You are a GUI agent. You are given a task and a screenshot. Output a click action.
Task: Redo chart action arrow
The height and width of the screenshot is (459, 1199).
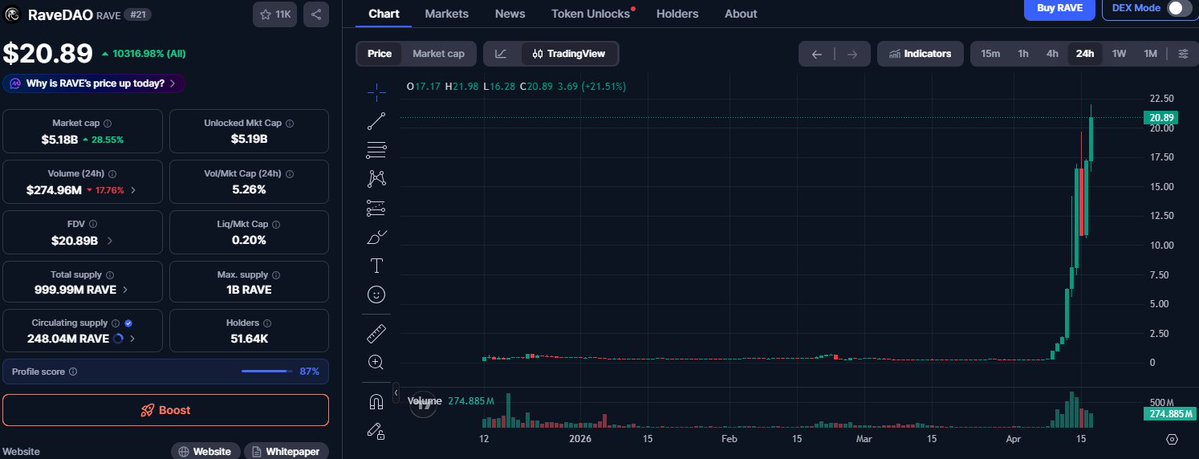[x=852, y=54]
